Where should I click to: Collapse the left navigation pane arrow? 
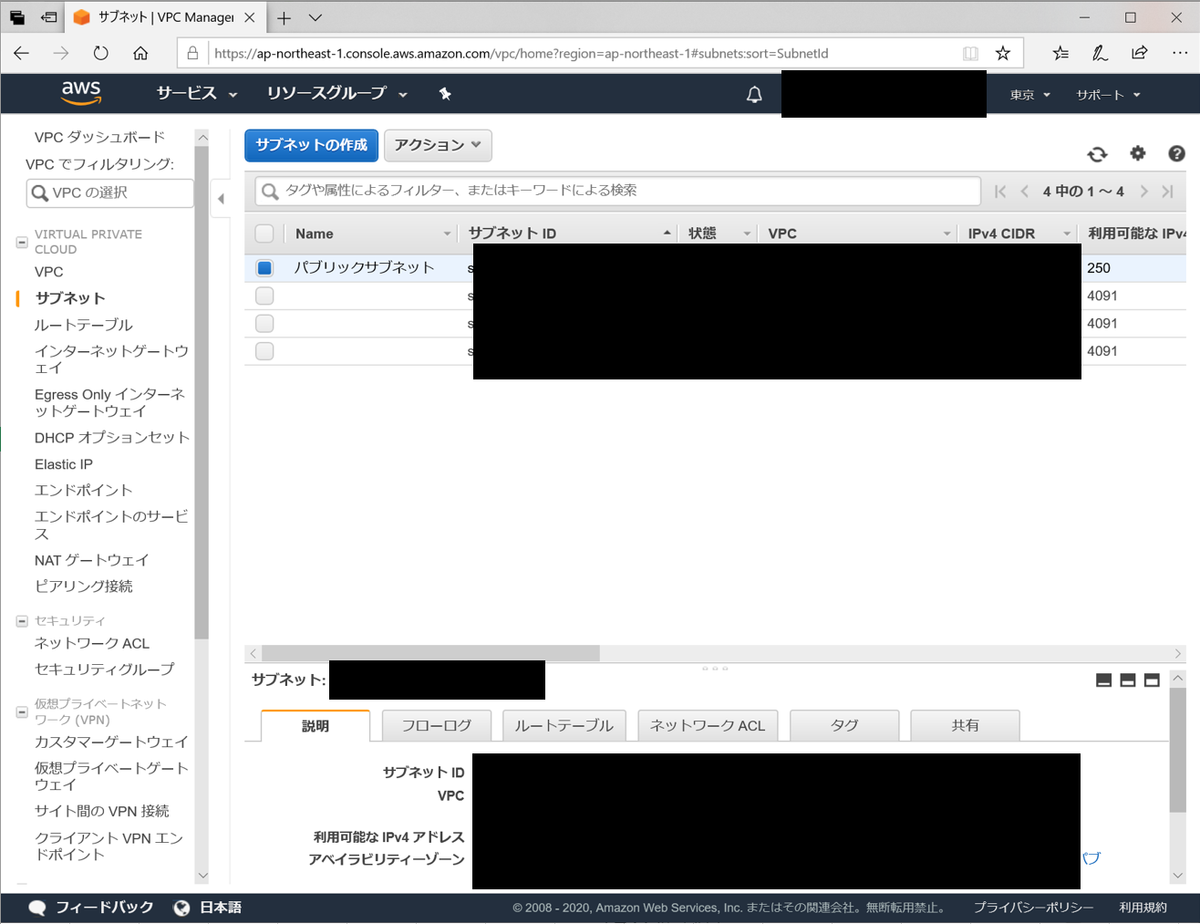(x=221, y=199)
